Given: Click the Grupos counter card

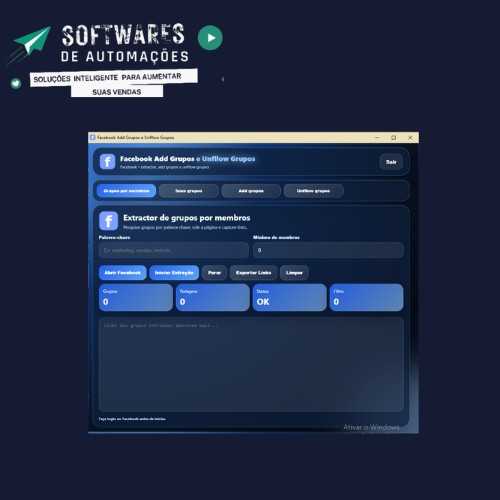Looking at the screenshot, I should pos(136,297).
